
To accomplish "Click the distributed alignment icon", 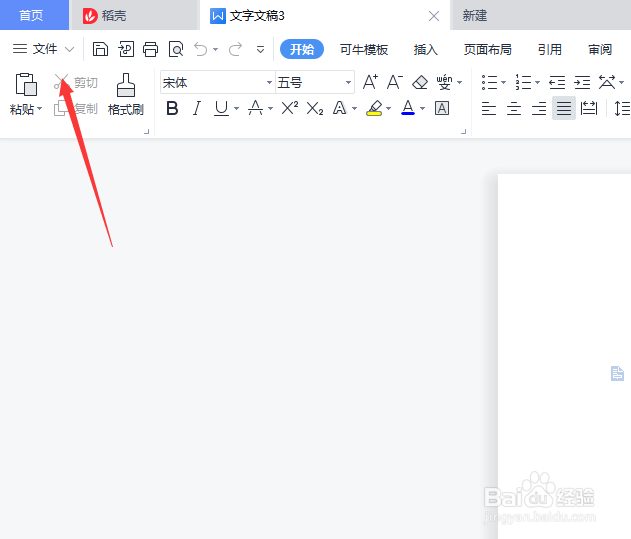I will pos(589,108).
